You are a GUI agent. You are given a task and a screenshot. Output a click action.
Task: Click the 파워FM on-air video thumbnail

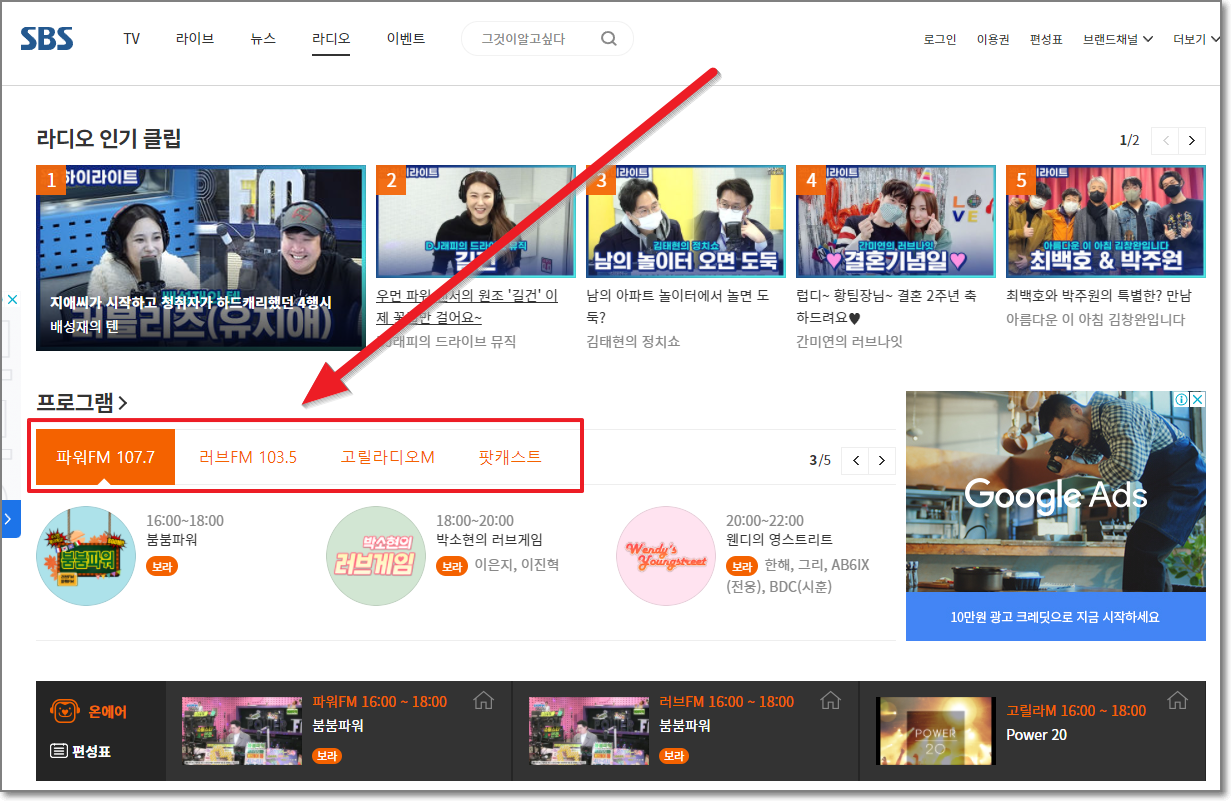[x=241, y=731]
